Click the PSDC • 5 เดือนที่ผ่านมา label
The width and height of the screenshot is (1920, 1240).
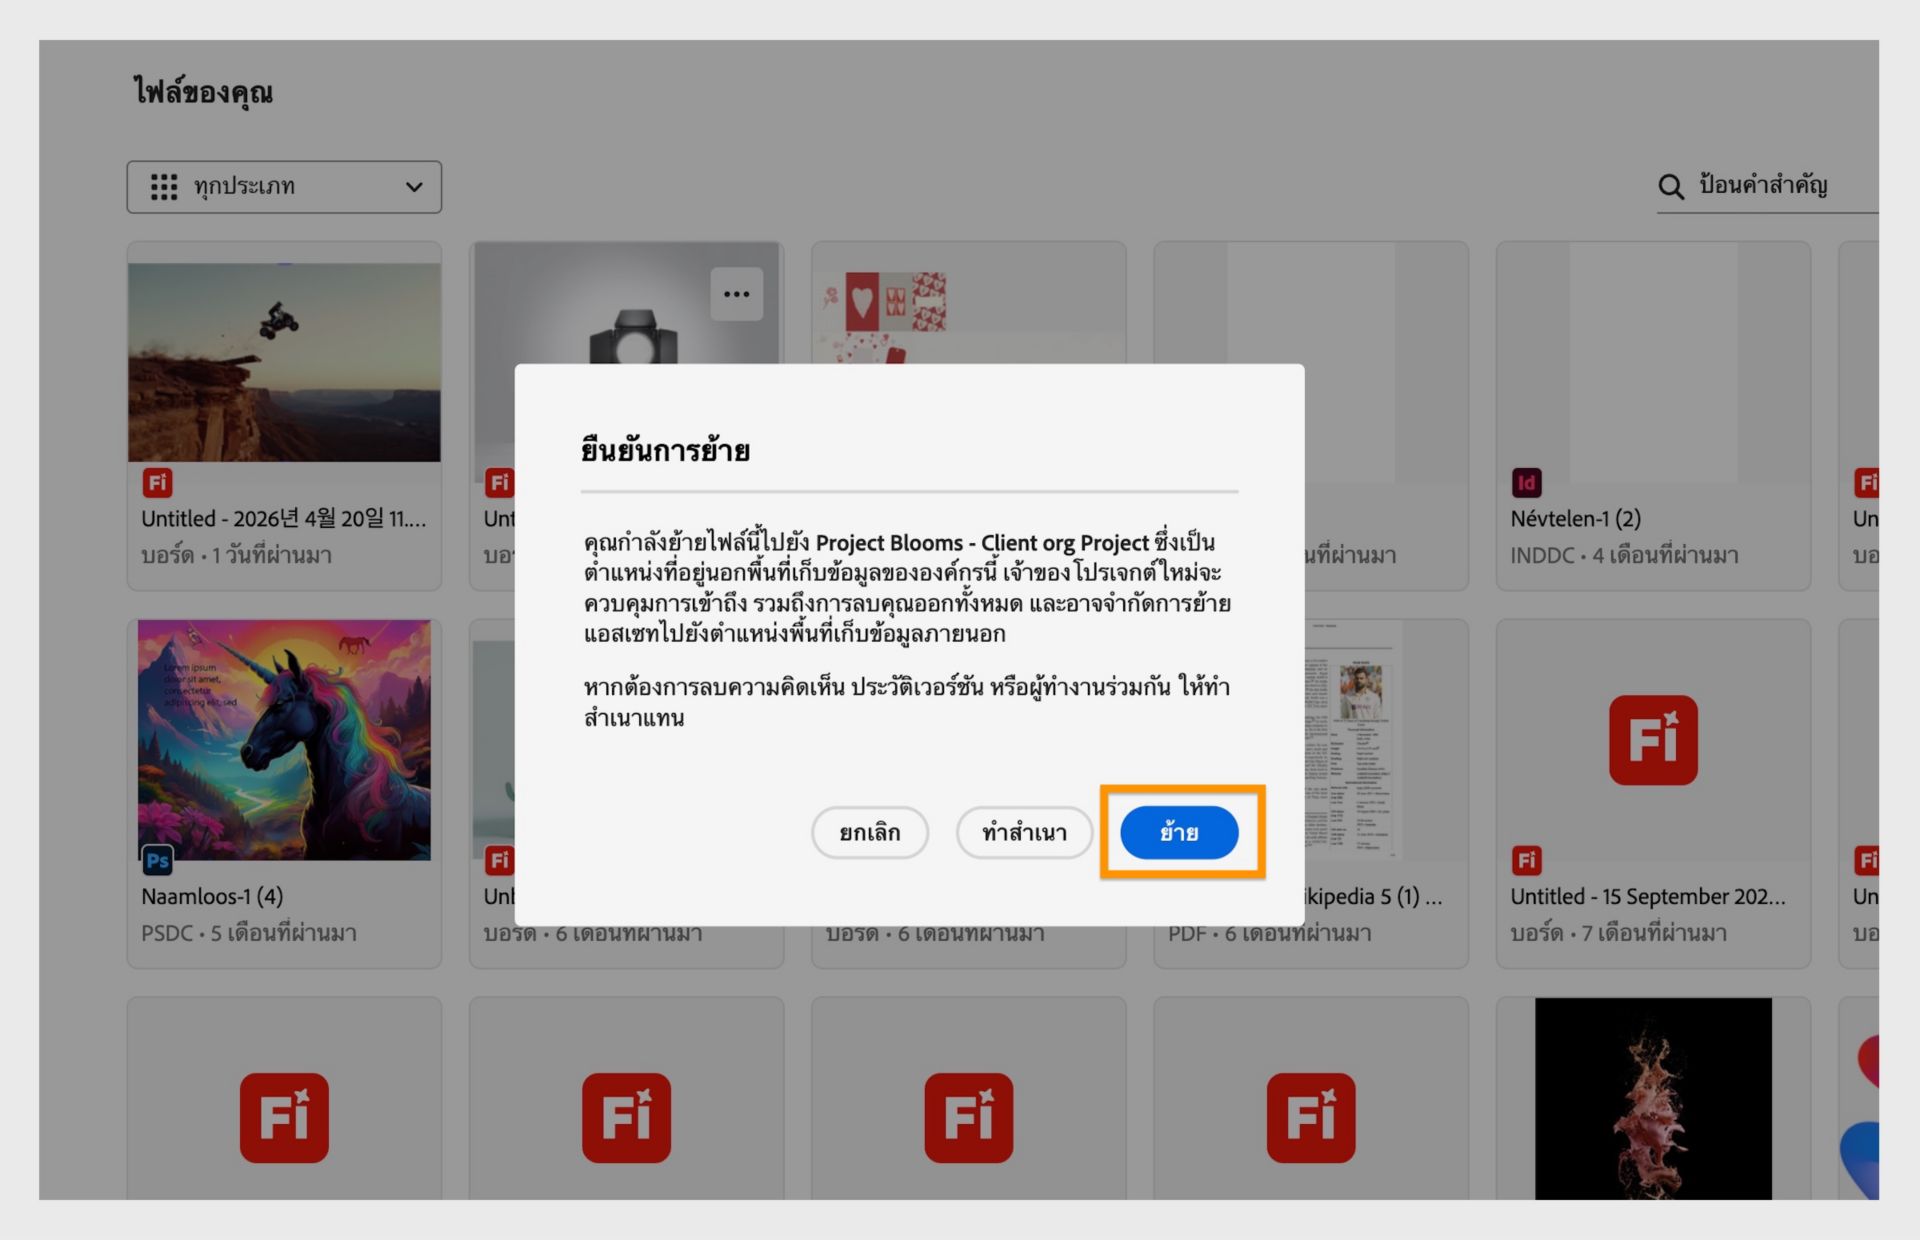click(249, 933)
